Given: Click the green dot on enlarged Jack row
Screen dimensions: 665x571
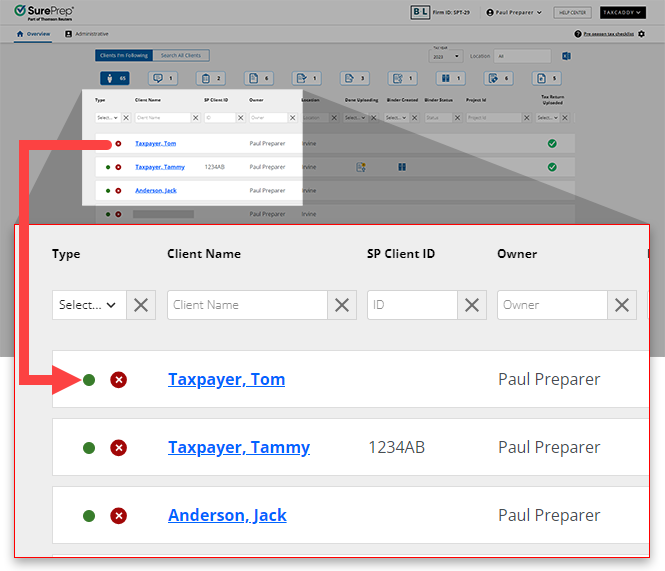Looking at the screenshot, I should pos(89,516).
